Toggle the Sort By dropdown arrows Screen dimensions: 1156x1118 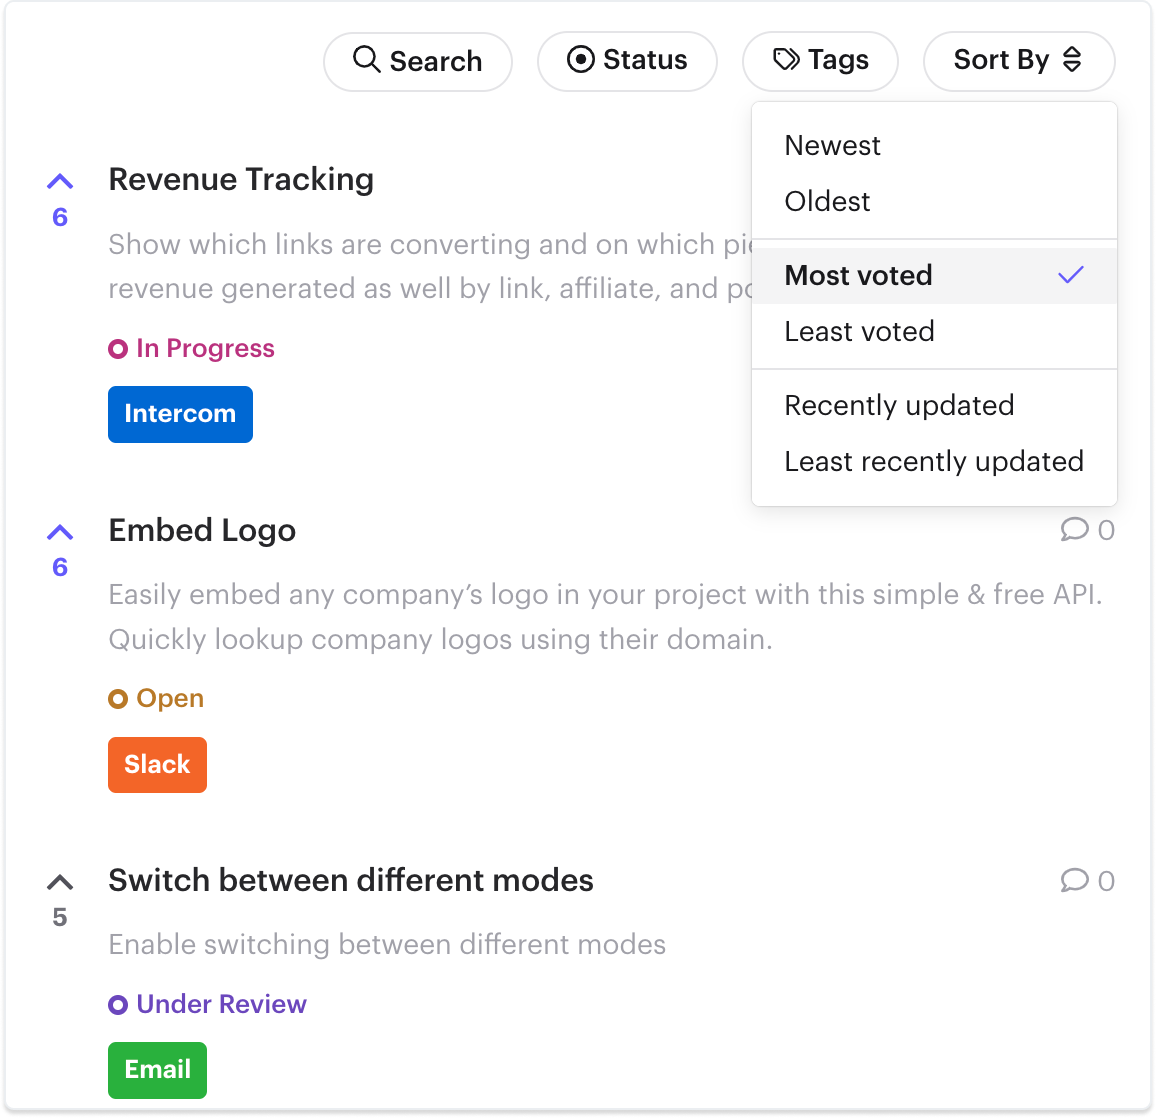coord(1072,60)
